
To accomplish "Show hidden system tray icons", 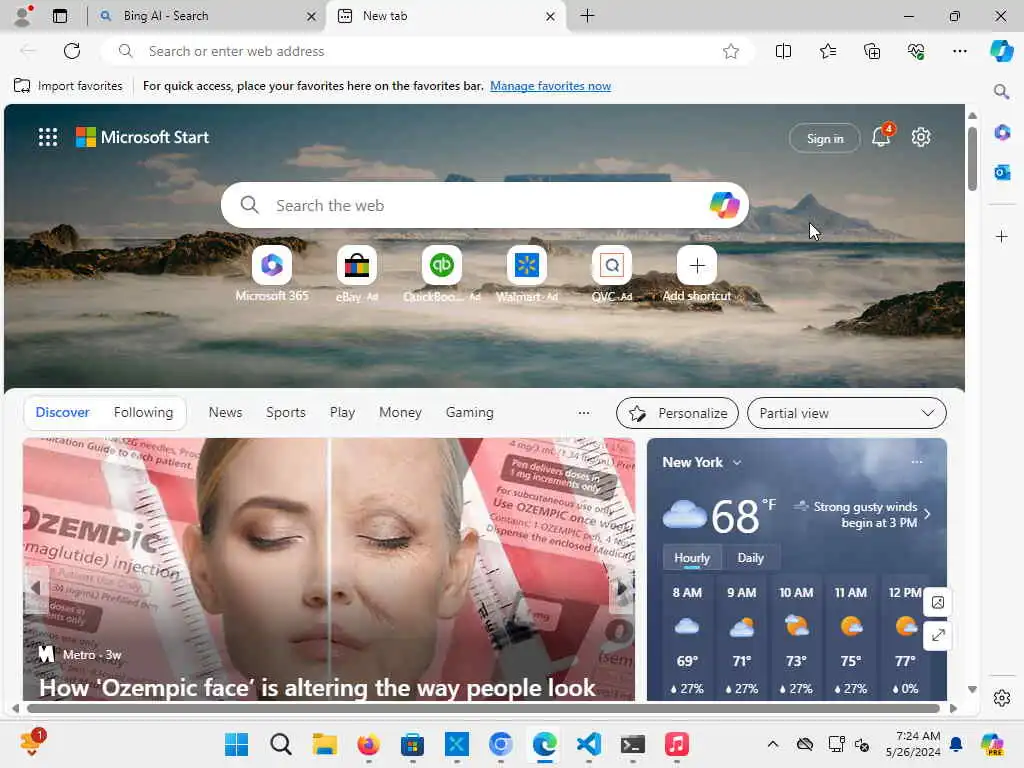I will (773, 744).
